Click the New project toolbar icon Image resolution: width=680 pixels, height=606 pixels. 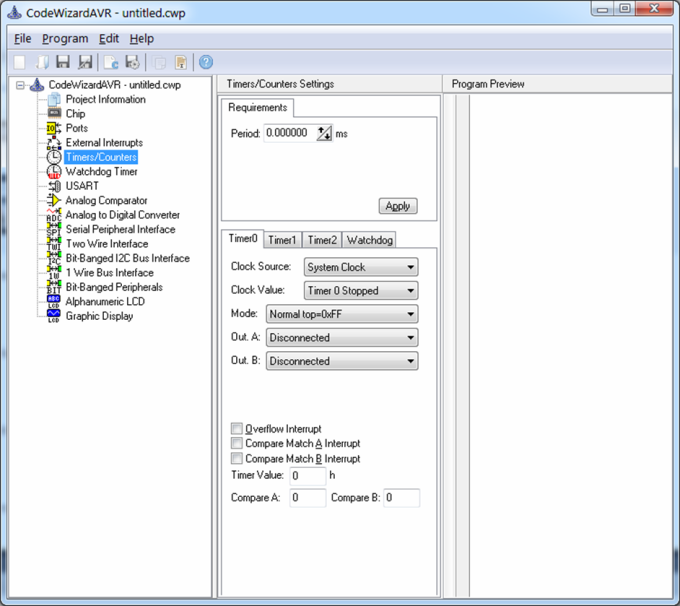[20, 62]
